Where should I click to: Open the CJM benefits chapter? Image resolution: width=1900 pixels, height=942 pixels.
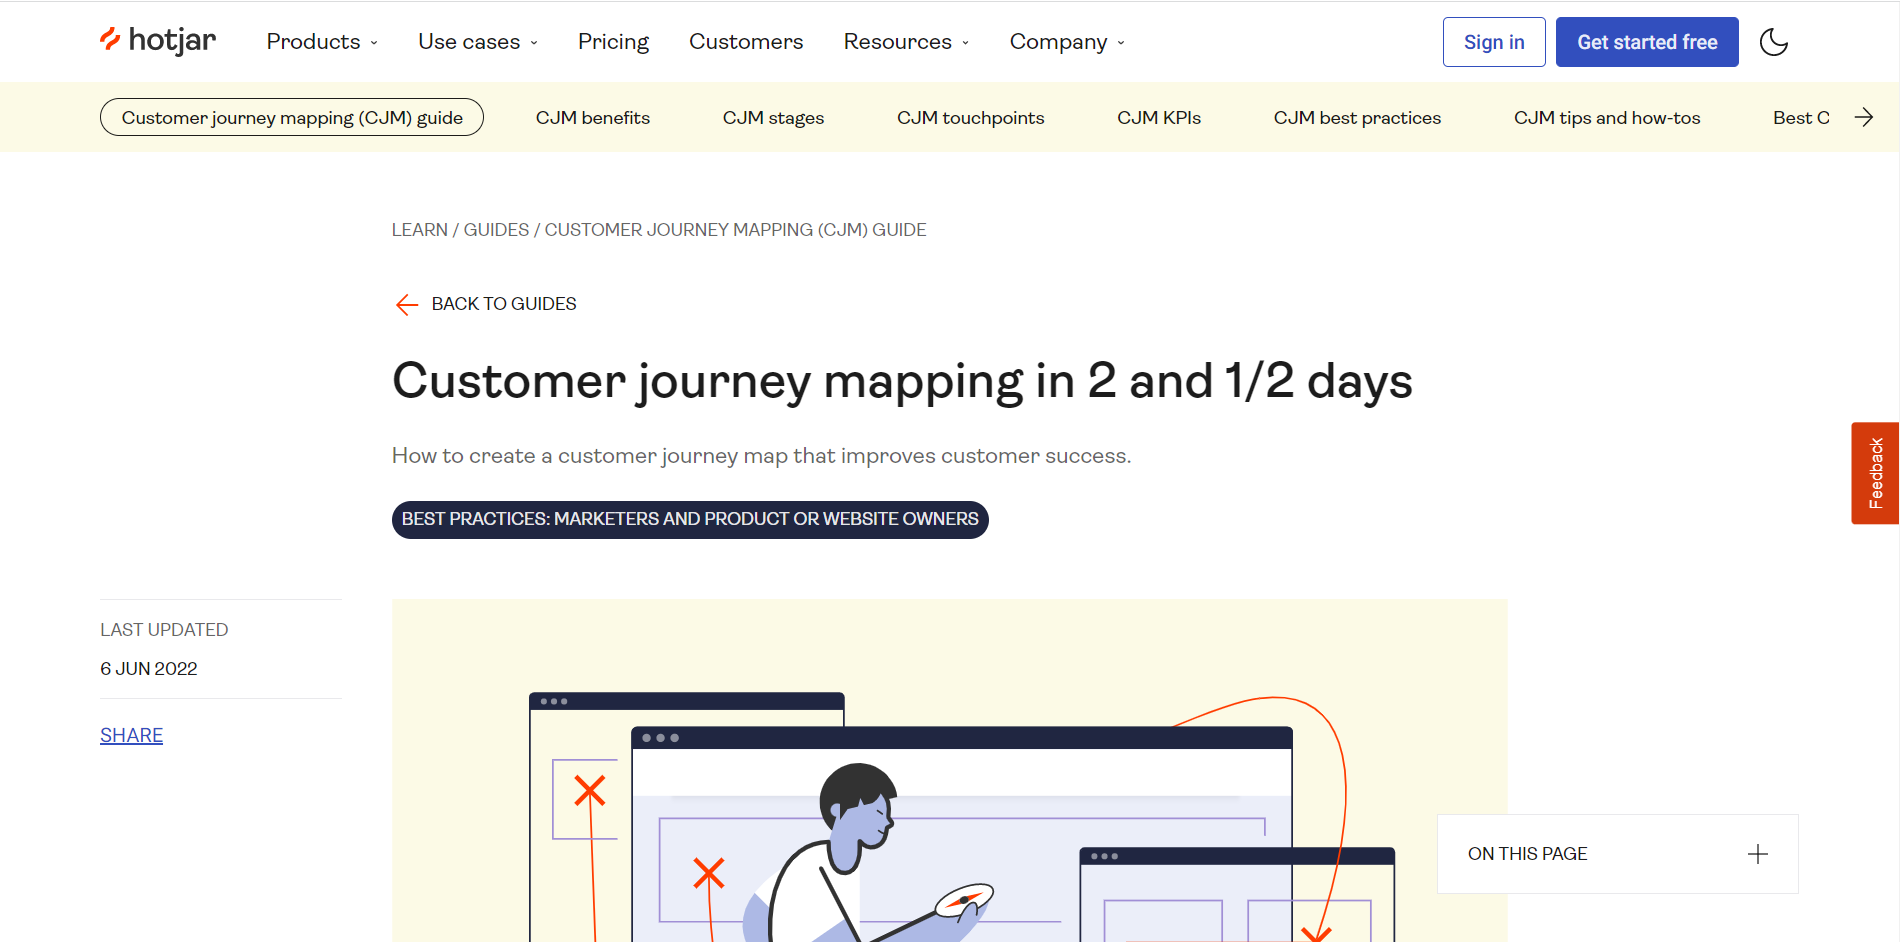(593, 118)
